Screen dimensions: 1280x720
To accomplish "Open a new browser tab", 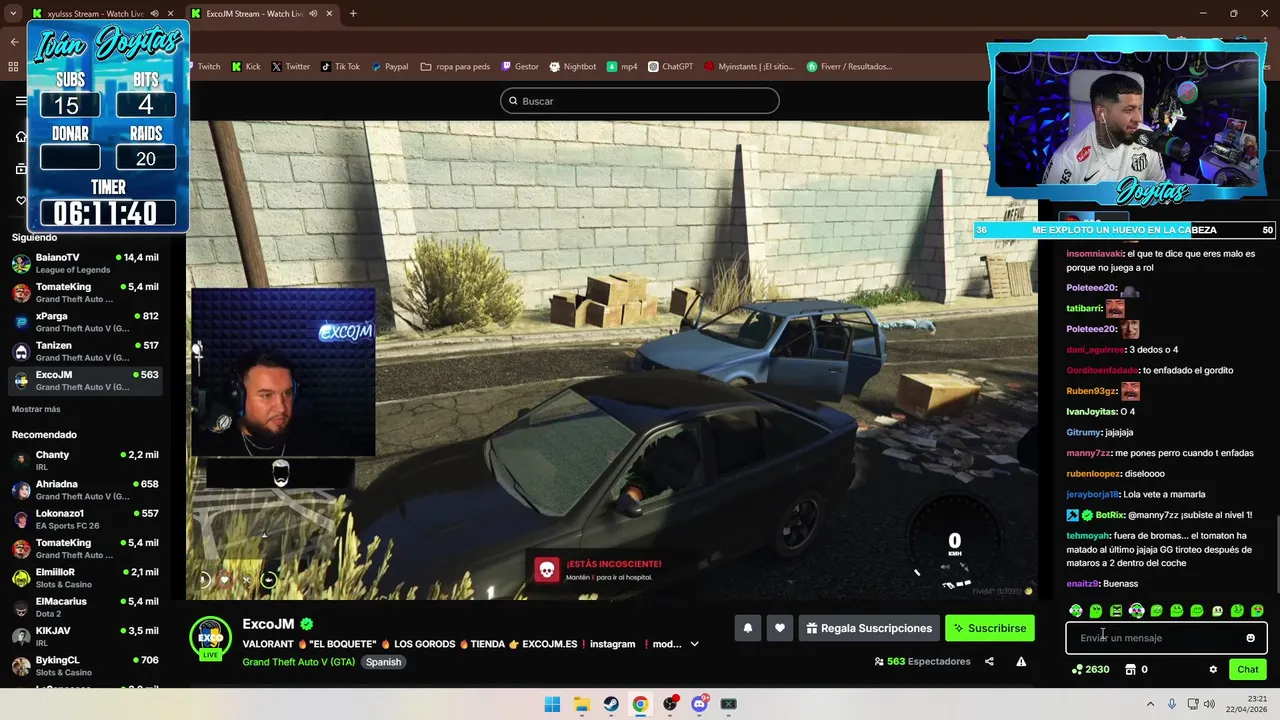I will [353, 14].
